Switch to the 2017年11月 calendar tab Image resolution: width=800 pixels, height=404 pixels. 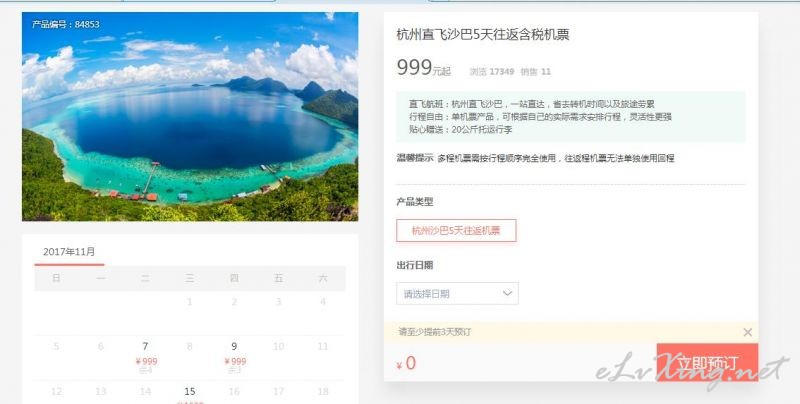click(x=69, y=251)
